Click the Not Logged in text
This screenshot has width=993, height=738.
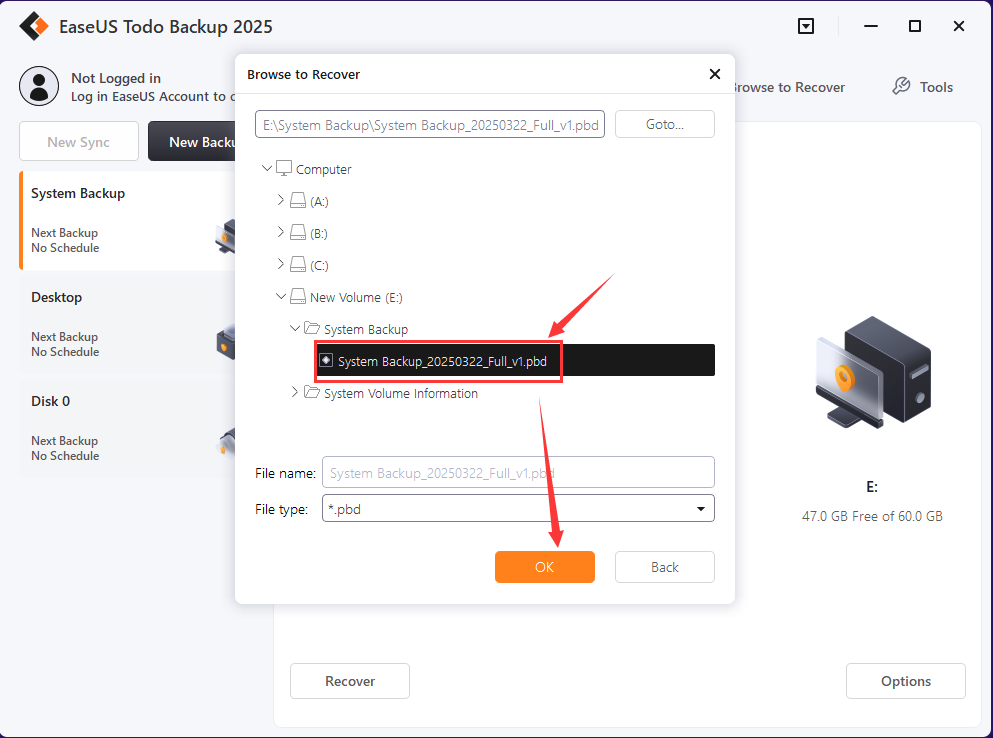click(x=116, y=78)
